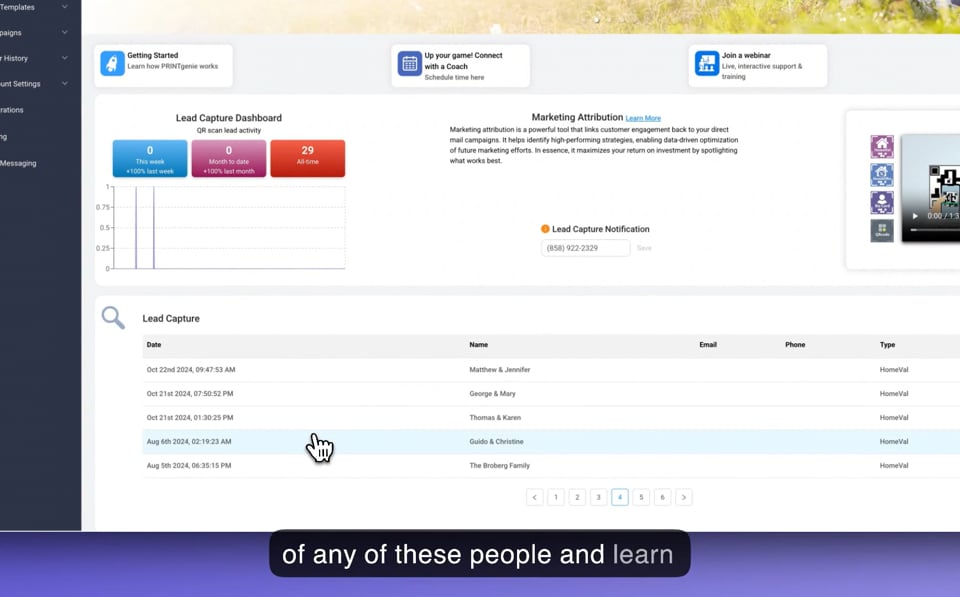Click the This week stats tile

click(150, 159)
